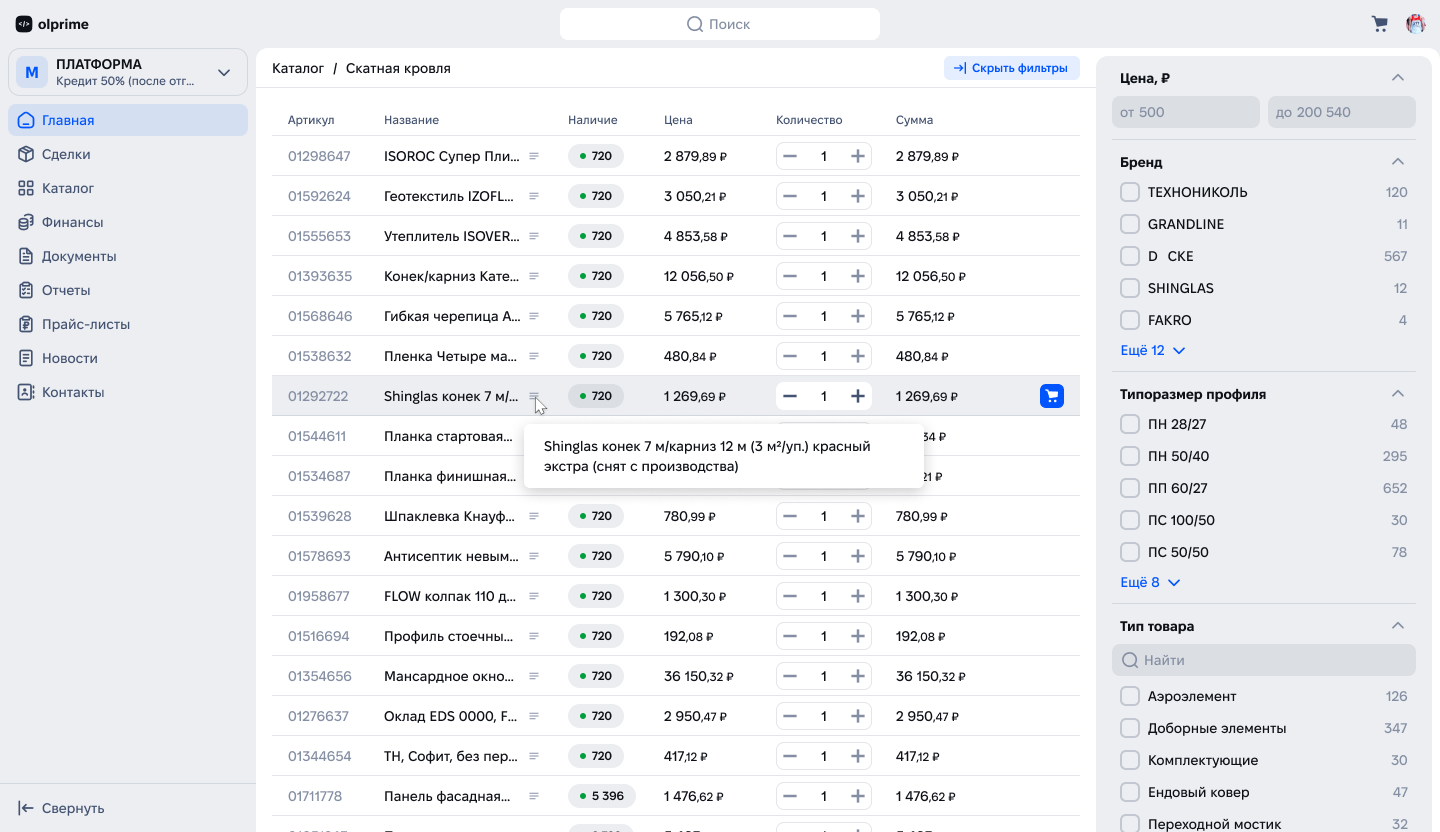1440x832 pixels.
Task: Tick the ПН 50/40 profile size checkbox
Action: 1130,456
